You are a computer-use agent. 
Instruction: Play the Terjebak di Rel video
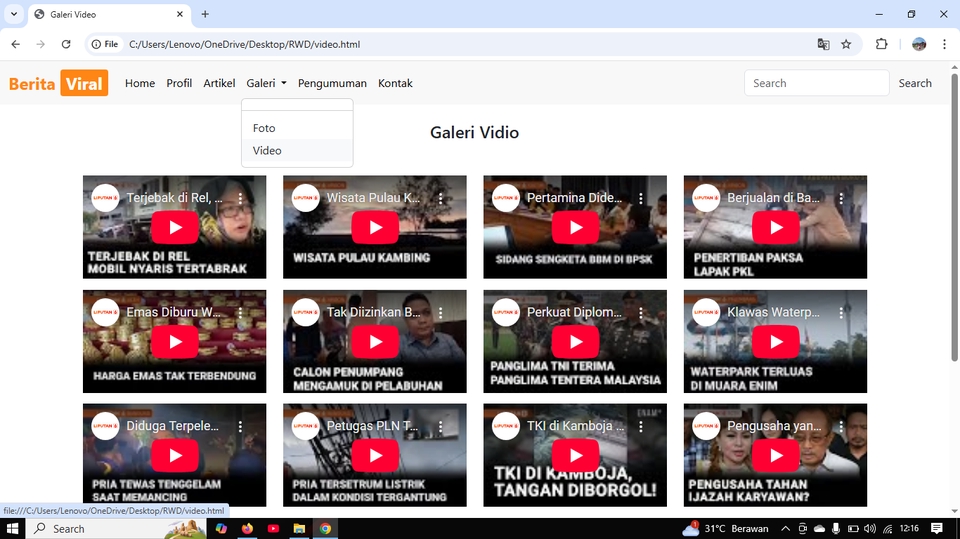[175, 228]
